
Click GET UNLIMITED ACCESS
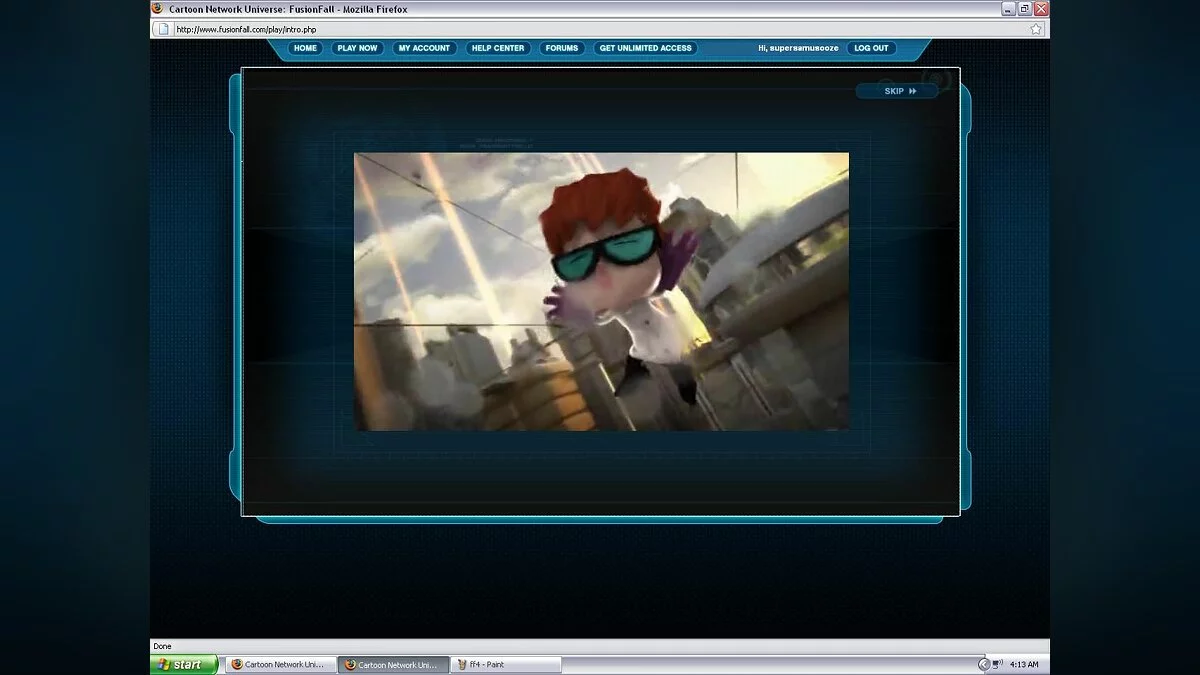point(645,48)
